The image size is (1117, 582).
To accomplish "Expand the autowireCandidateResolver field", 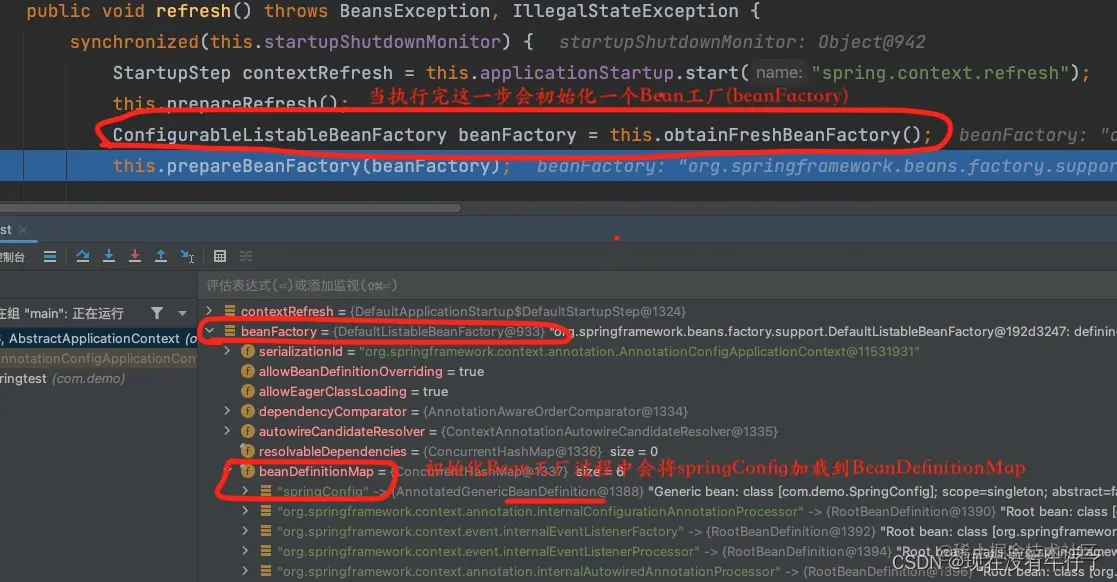I will (x=227, y=431).
